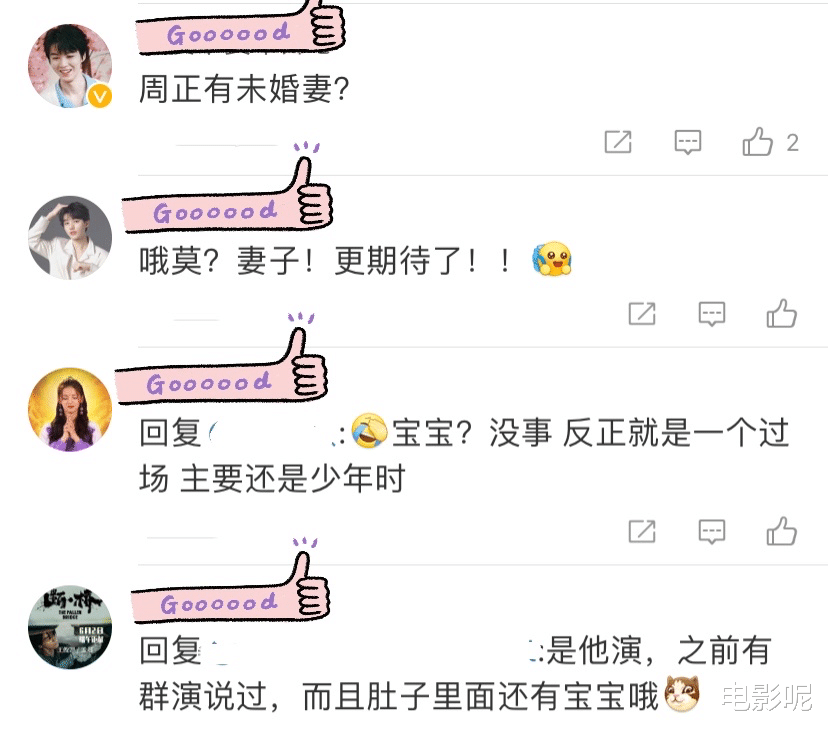Screen dimensions: 828x732
Task: Repost the comment 周正有未婚妻?
Action: coord(618,142)
